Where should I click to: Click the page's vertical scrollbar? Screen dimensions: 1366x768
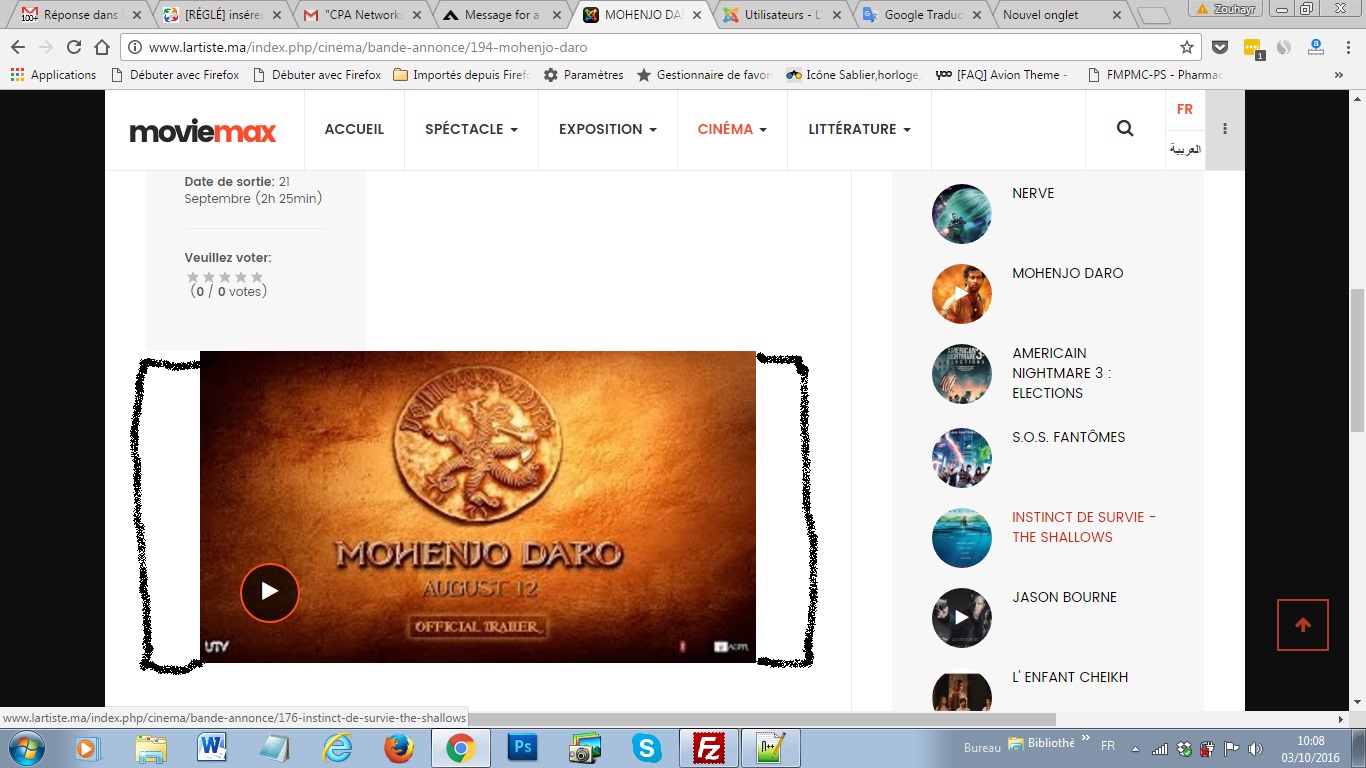click(x=1357, y=360)
